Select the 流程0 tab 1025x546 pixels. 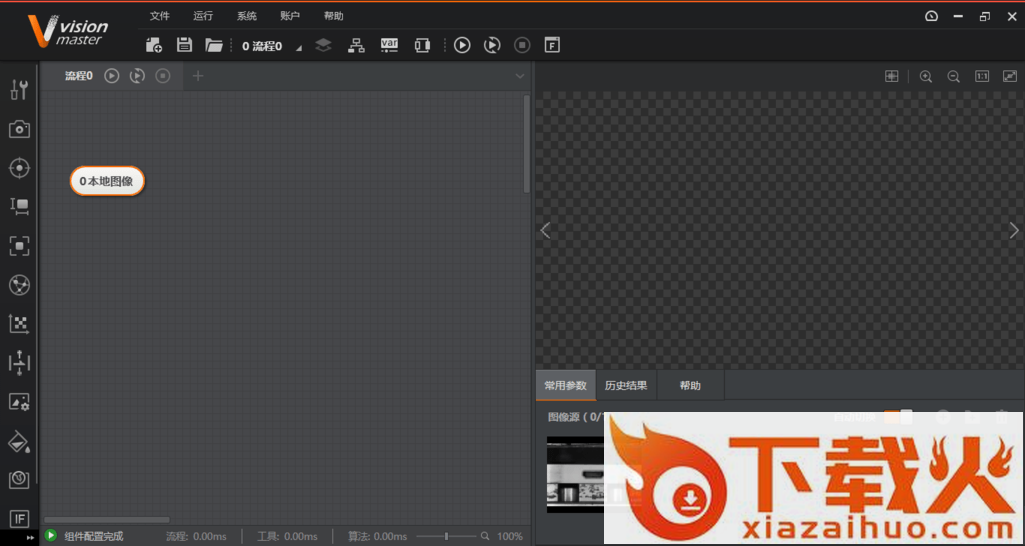click(x=78, y=76)
